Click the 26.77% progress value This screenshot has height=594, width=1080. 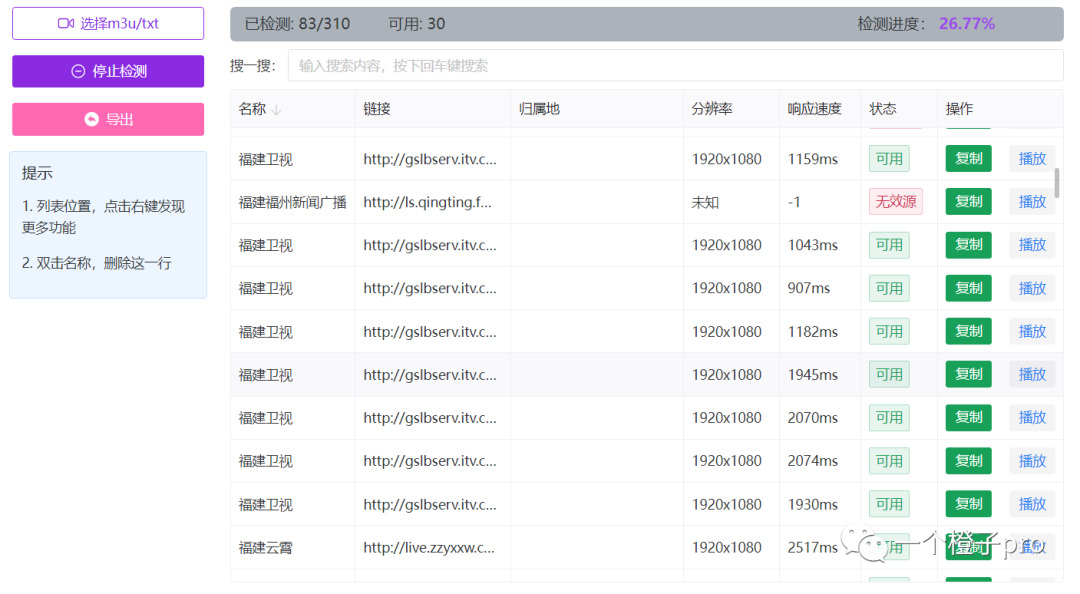pyautogui.click(x=967, y=24)
